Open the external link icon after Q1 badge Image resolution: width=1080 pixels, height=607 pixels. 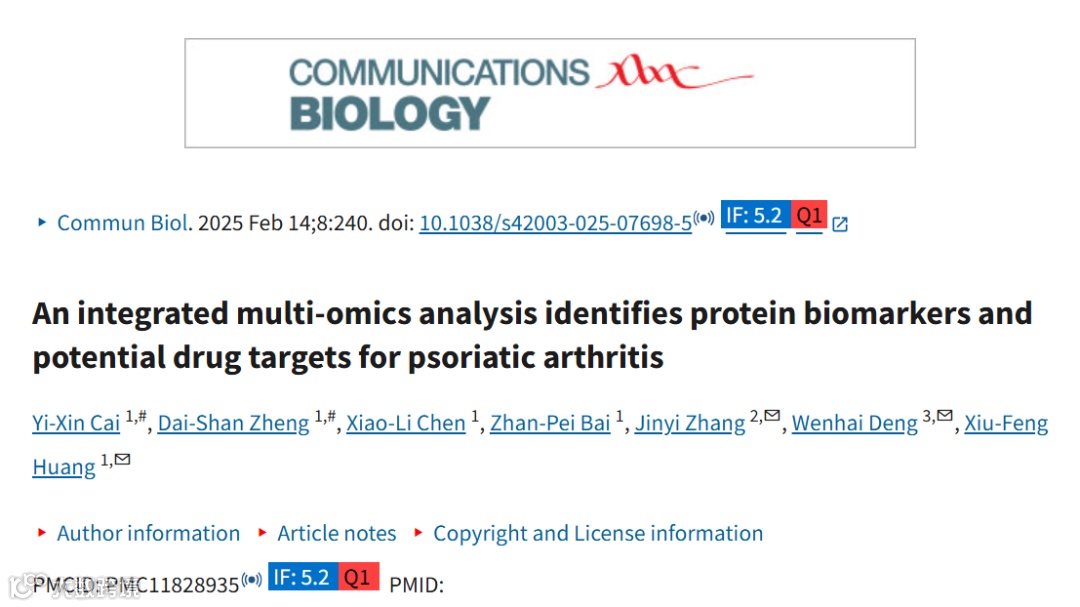pyautogui.click(x=840, y=224)
